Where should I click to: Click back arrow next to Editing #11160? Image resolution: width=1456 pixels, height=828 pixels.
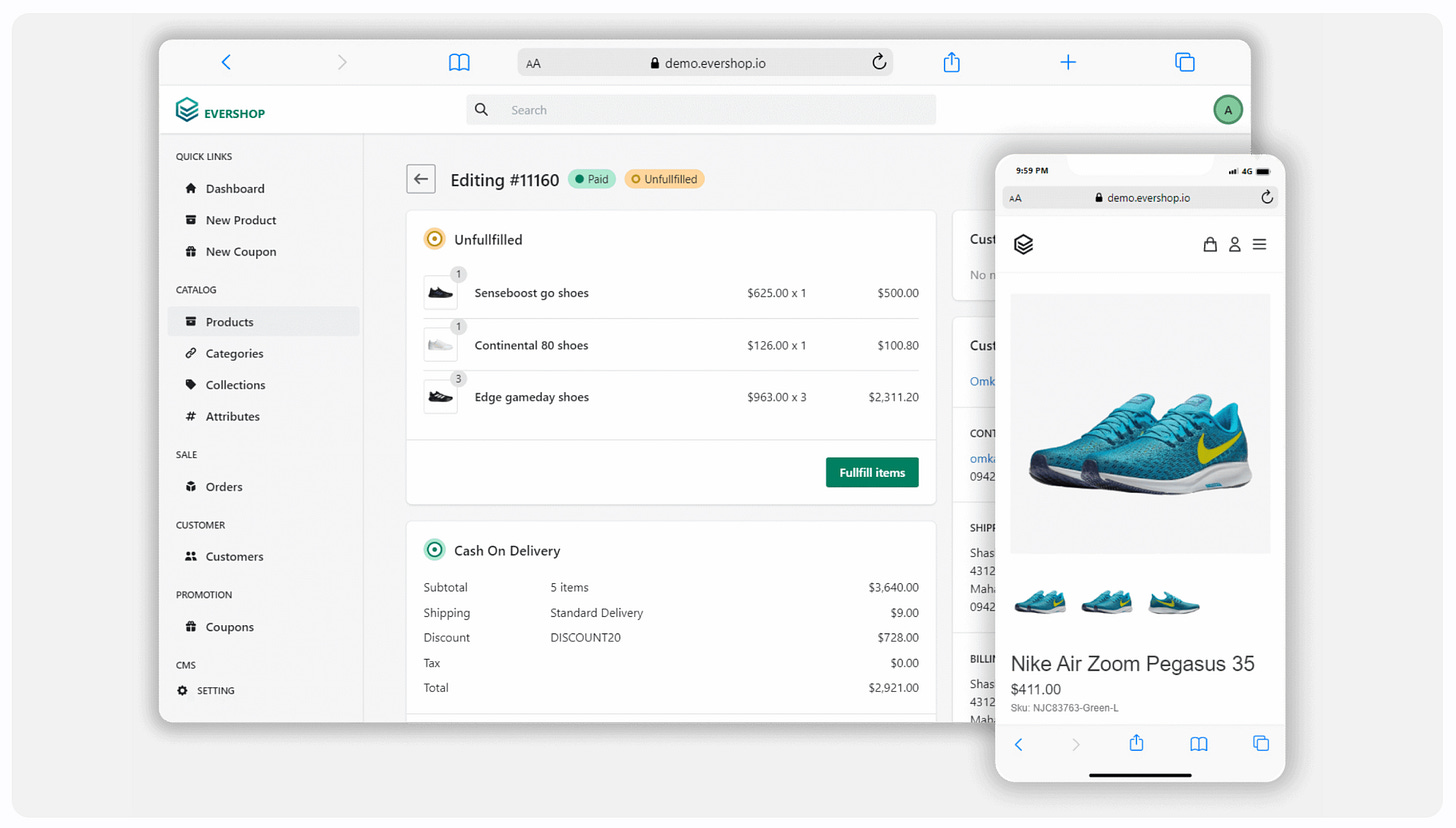point(421,179)
